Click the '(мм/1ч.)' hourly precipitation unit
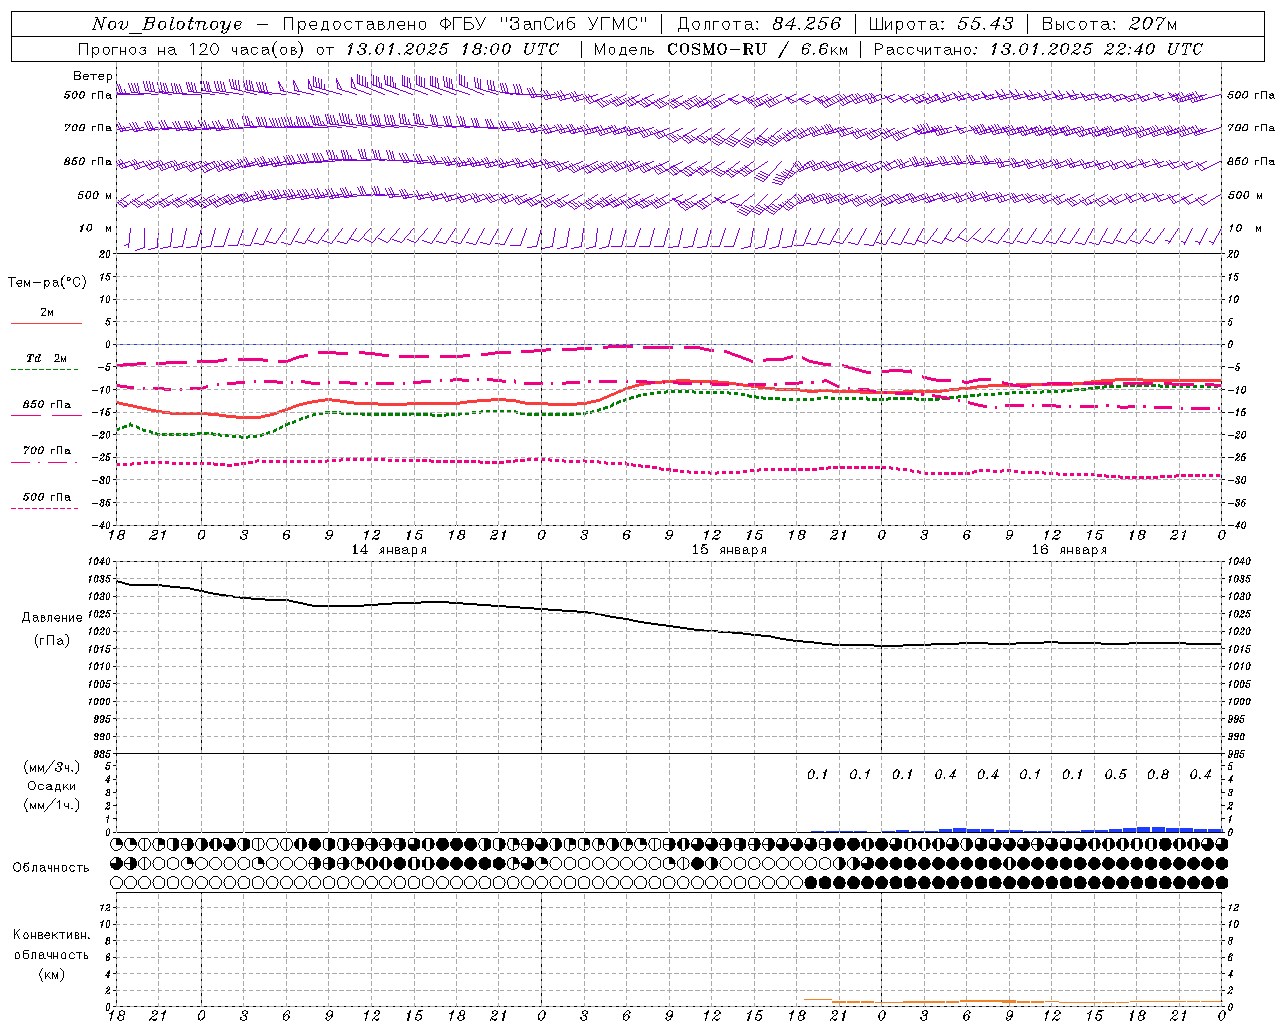Image resolution: width=1280 pixels, height=1024 pixels. coord(52,805)
